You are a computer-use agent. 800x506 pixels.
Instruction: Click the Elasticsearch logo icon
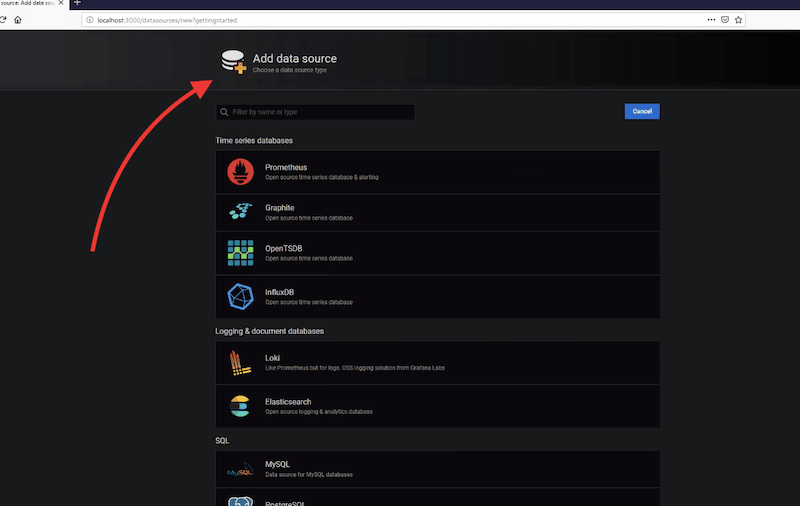pyautogui.click(x=240, y=406)
